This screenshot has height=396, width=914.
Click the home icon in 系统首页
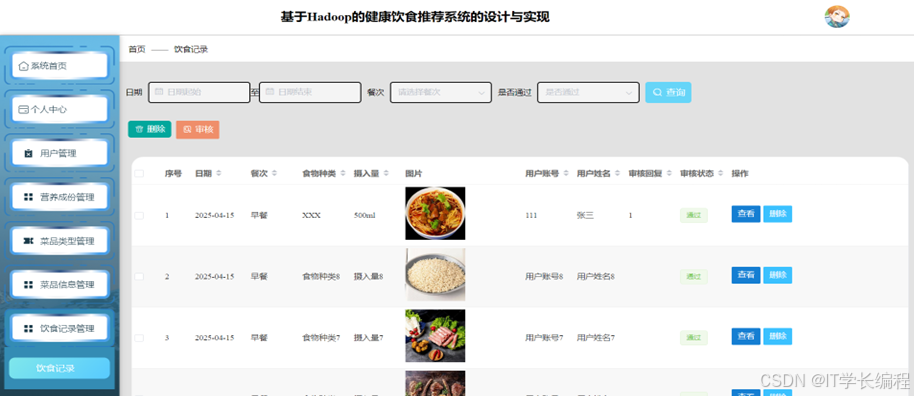tap(23, 66)
